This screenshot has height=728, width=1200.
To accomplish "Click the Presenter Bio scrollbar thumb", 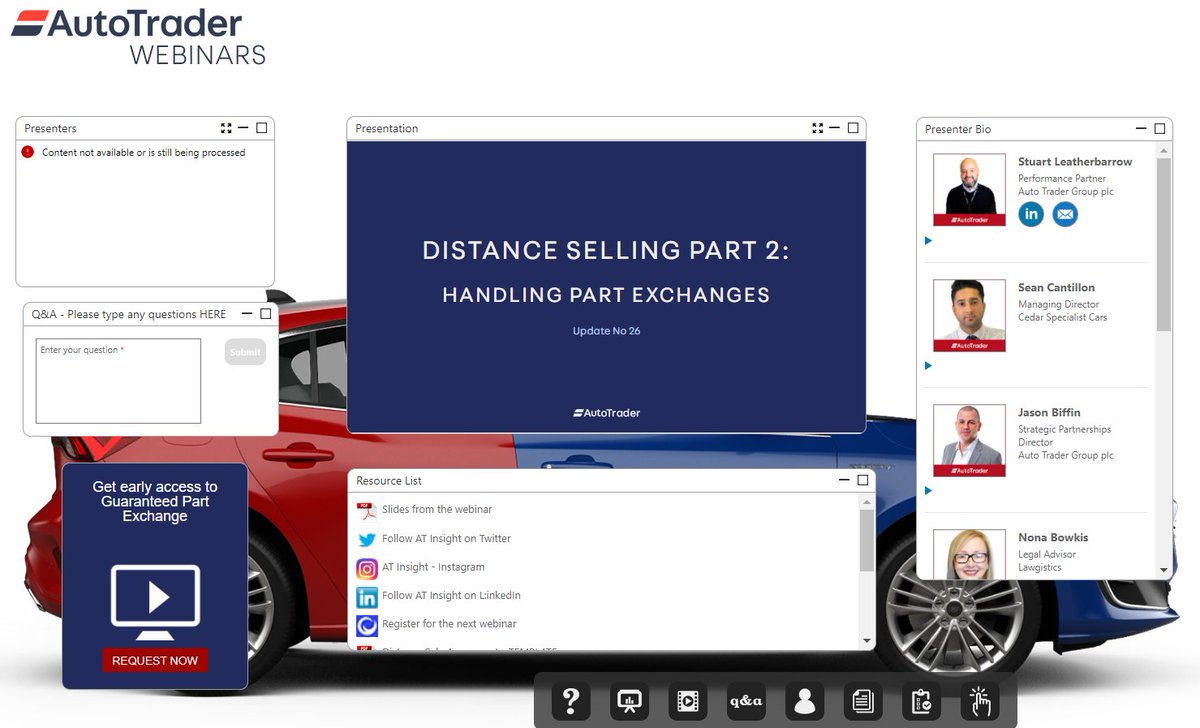I will coord(1164,244).
